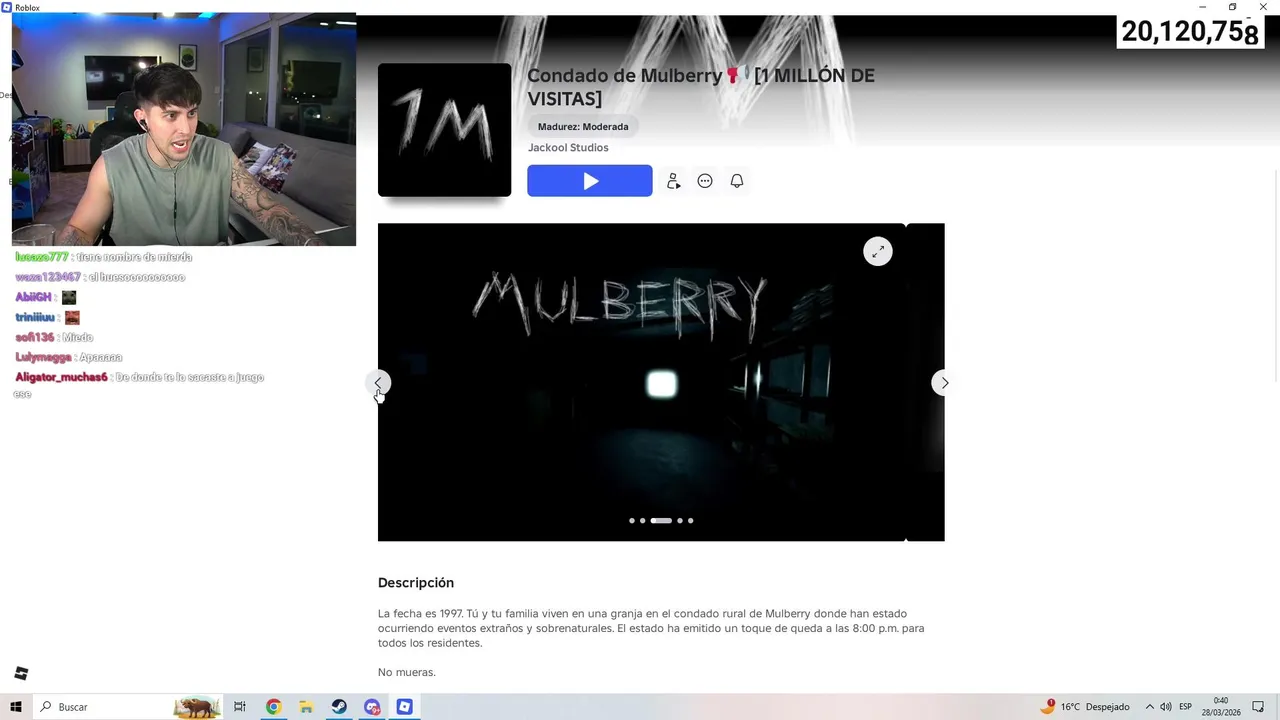Open the 1M game icon thumbnail
The image size is (1280, 720).
click(444, 130)
